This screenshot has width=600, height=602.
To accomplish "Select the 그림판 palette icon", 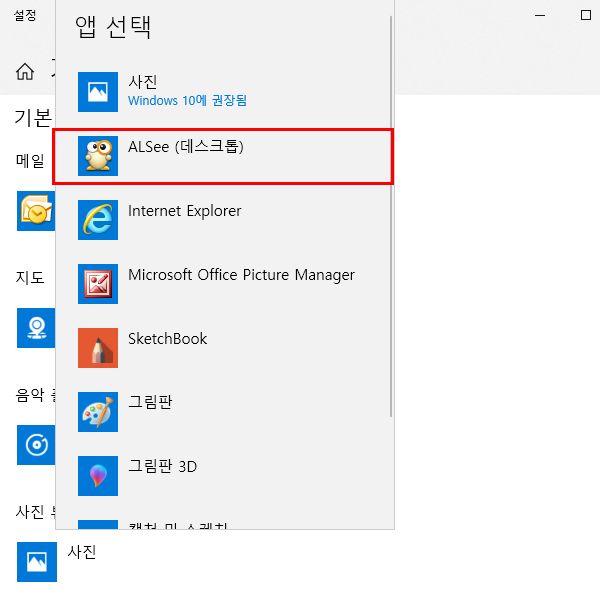I will click(98, 412).
